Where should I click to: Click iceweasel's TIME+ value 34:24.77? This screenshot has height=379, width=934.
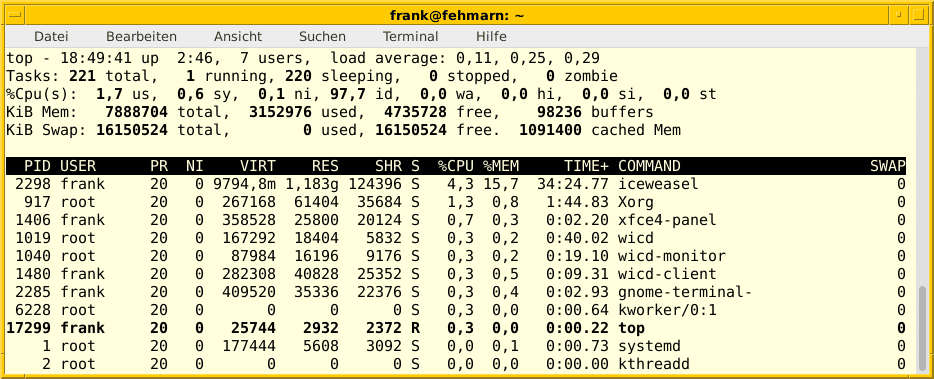pos(573,184)
